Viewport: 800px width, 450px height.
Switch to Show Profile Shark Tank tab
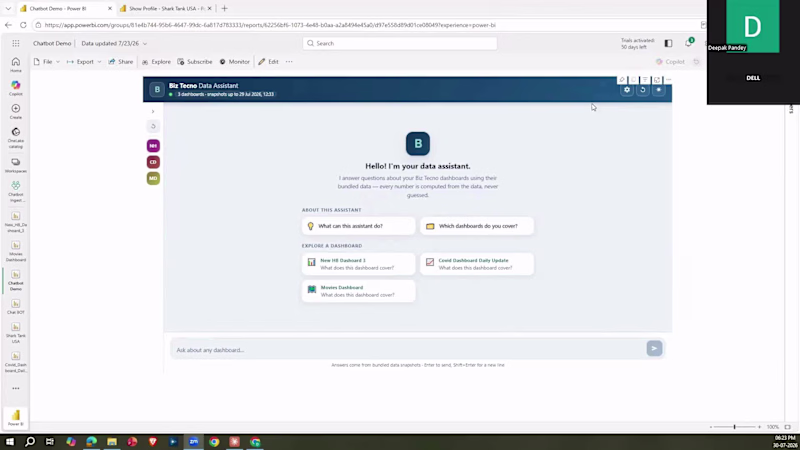pos(166,9)
